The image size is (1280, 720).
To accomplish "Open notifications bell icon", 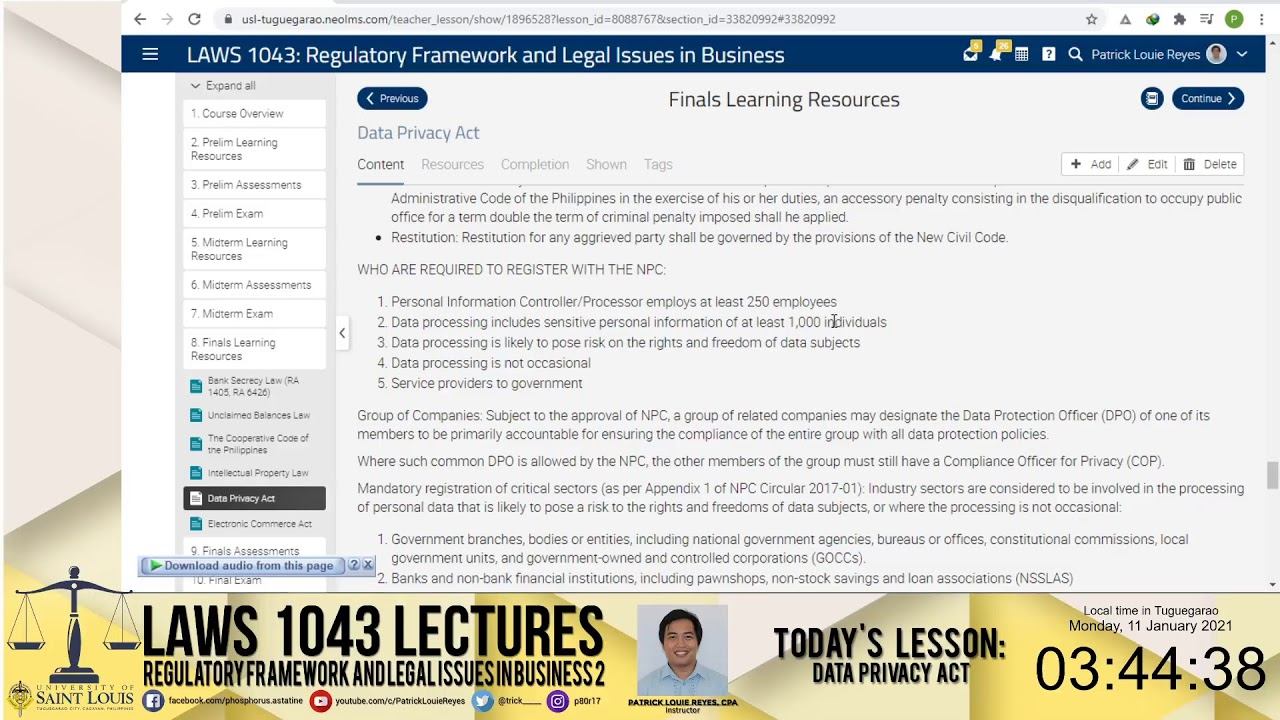I will 996,54.
